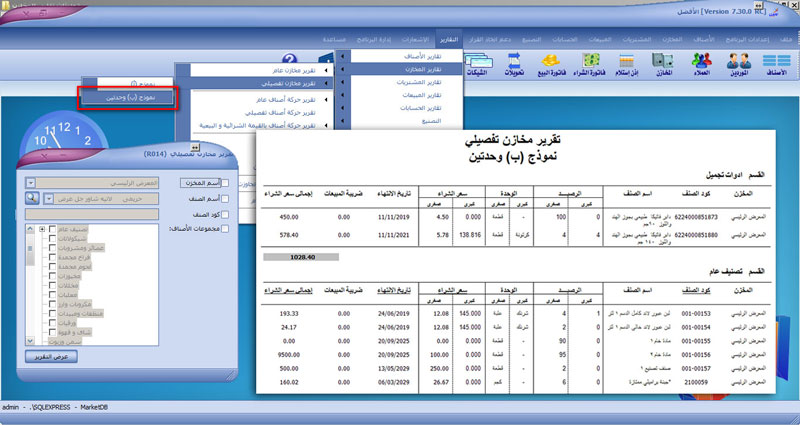Tick the أسم الصنف checkbox
The width and height of the screenshot is (800, 425).
[225, 198]
